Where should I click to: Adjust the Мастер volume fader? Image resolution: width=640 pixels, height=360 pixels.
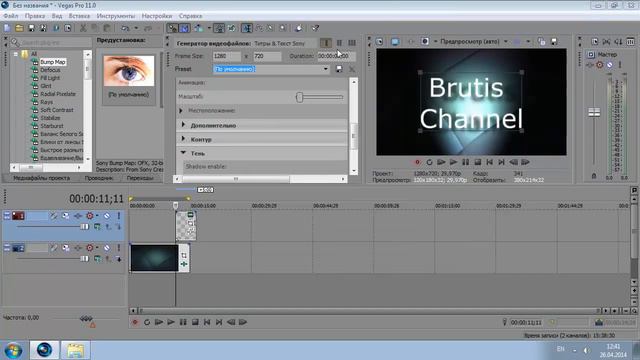point(594,112)
